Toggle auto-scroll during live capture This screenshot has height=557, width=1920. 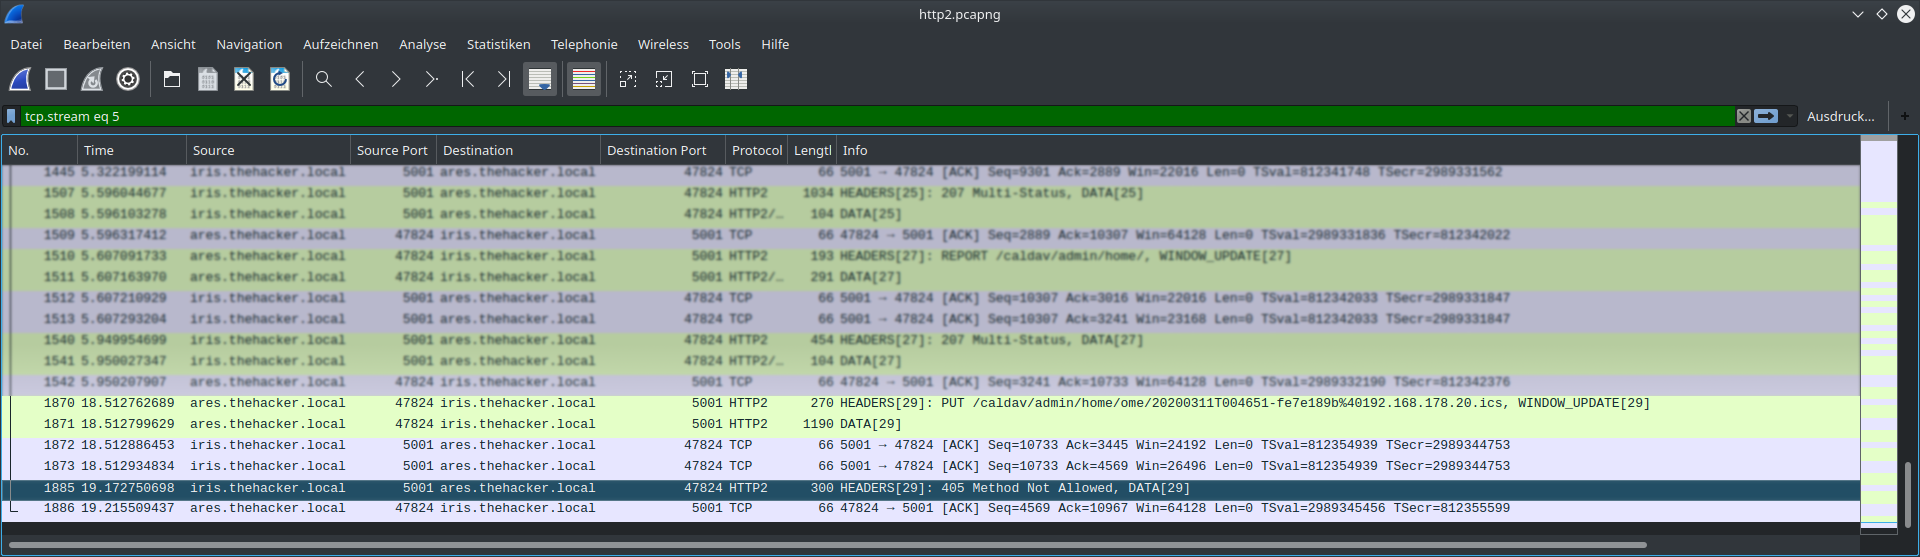pos(540,79)
